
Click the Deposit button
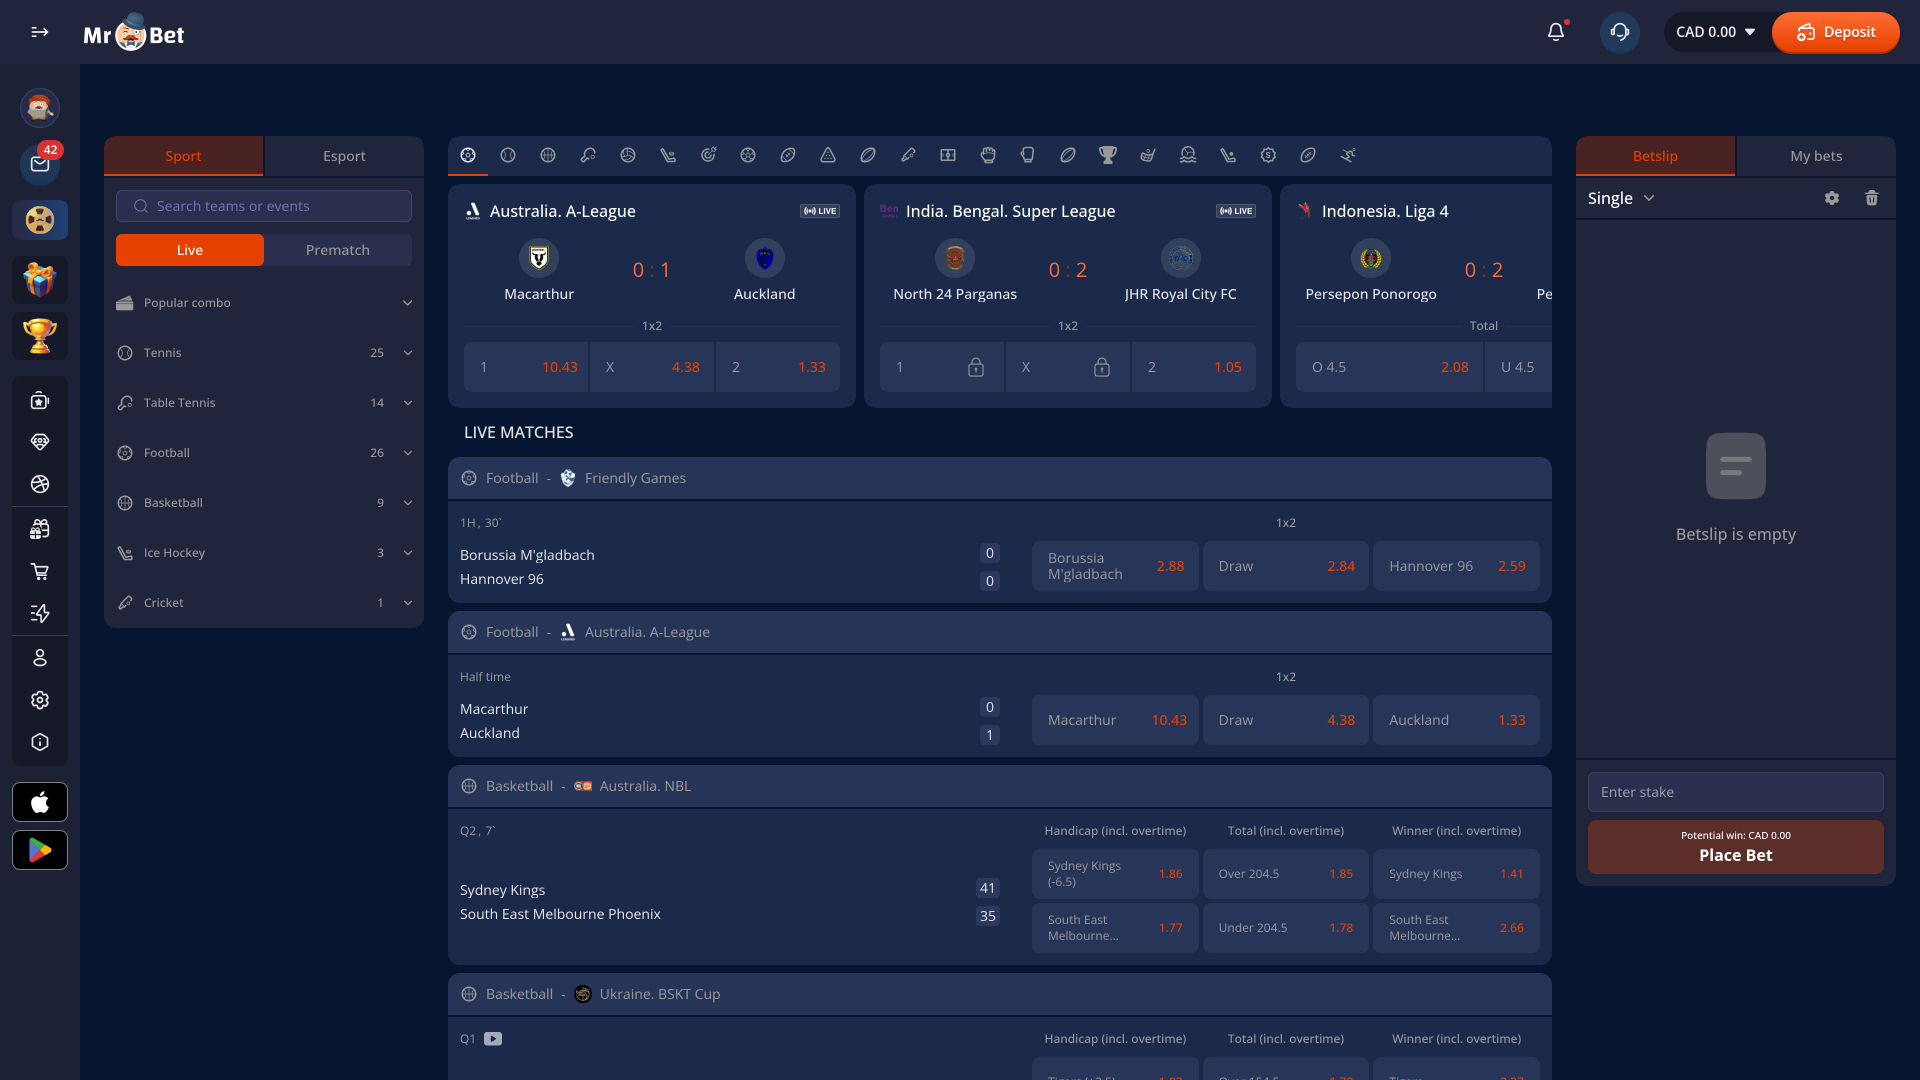point(1835,32)
